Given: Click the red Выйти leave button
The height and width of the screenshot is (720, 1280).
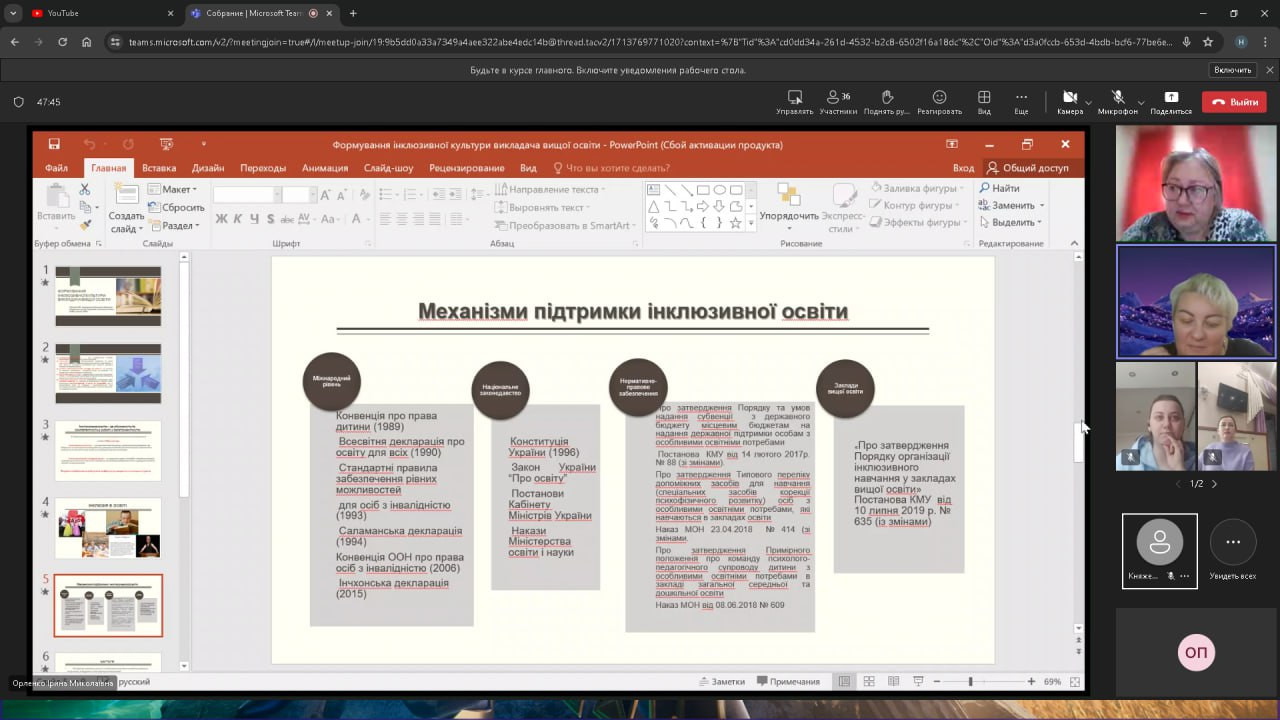Looking at the screenshot, I should coord(1234,102).
